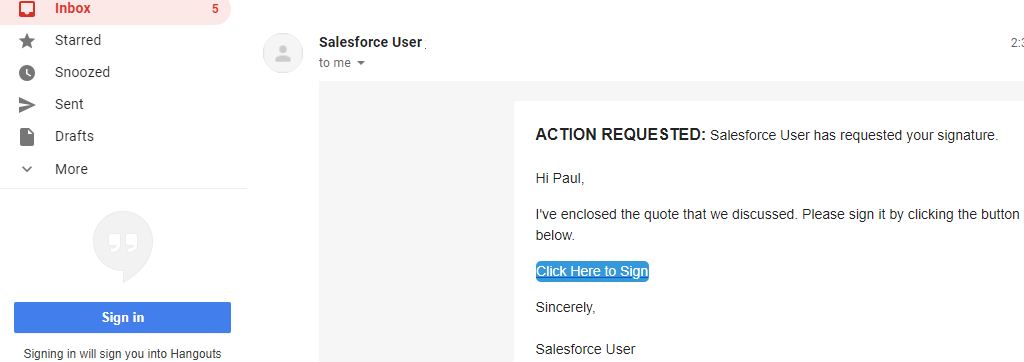Viewport: 1024px width, 362px height.
Task: Expand the More chevron in sidebar
Action: pyautogui.click(x=27, y=169)
